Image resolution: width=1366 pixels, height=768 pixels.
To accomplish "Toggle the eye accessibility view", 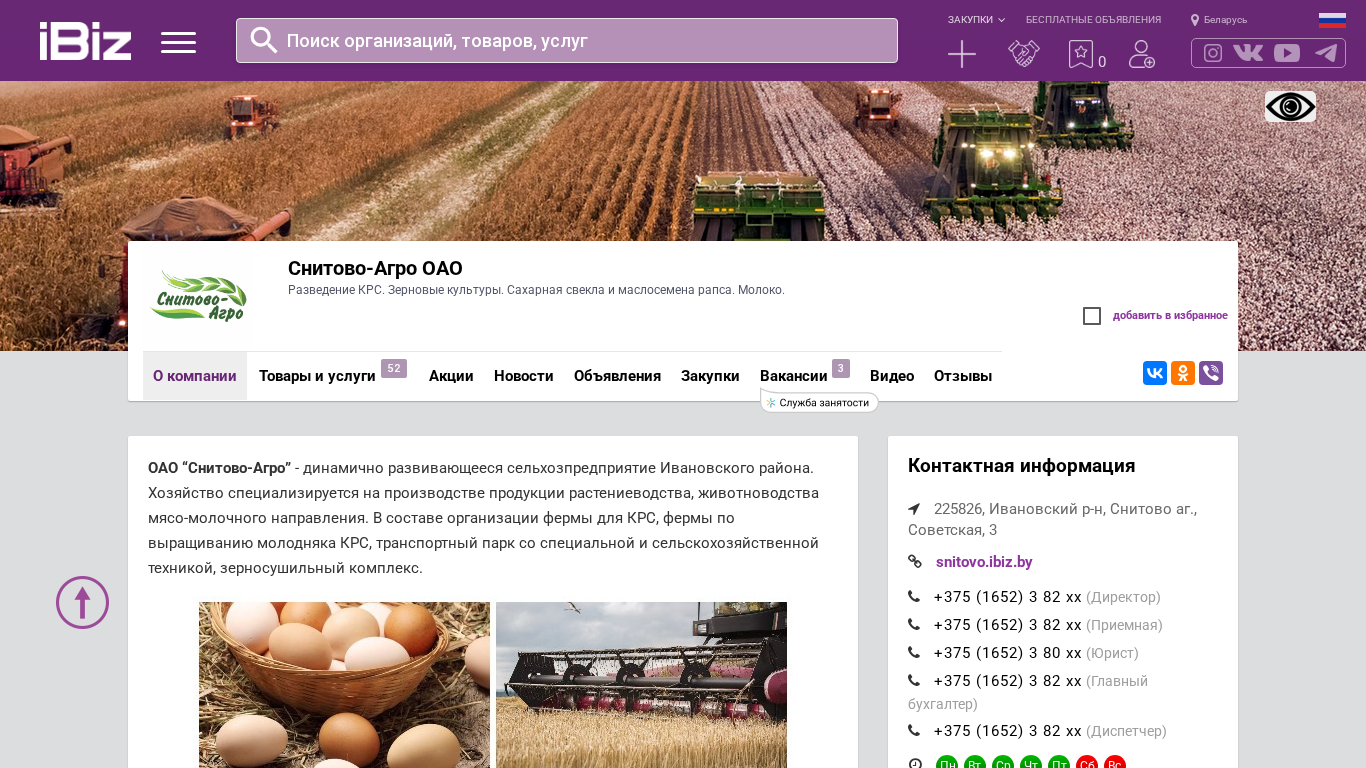I will (x=1290, y=106).
